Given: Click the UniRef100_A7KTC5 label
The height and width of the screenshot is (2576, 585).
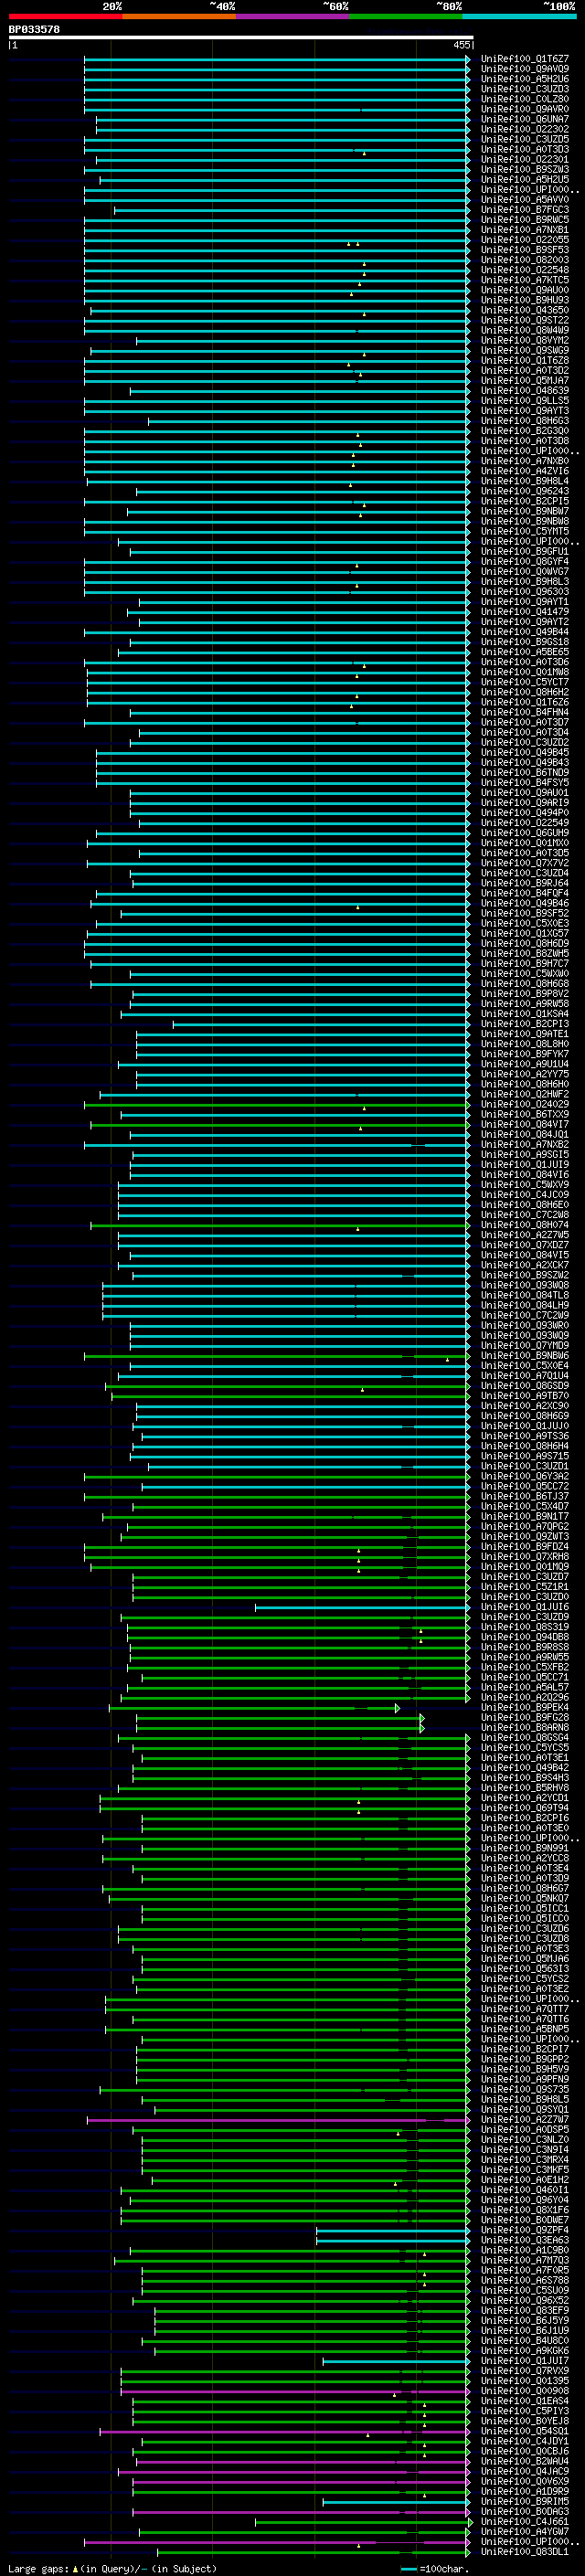Looking at the screenshot, I should [x=525, y=280].
